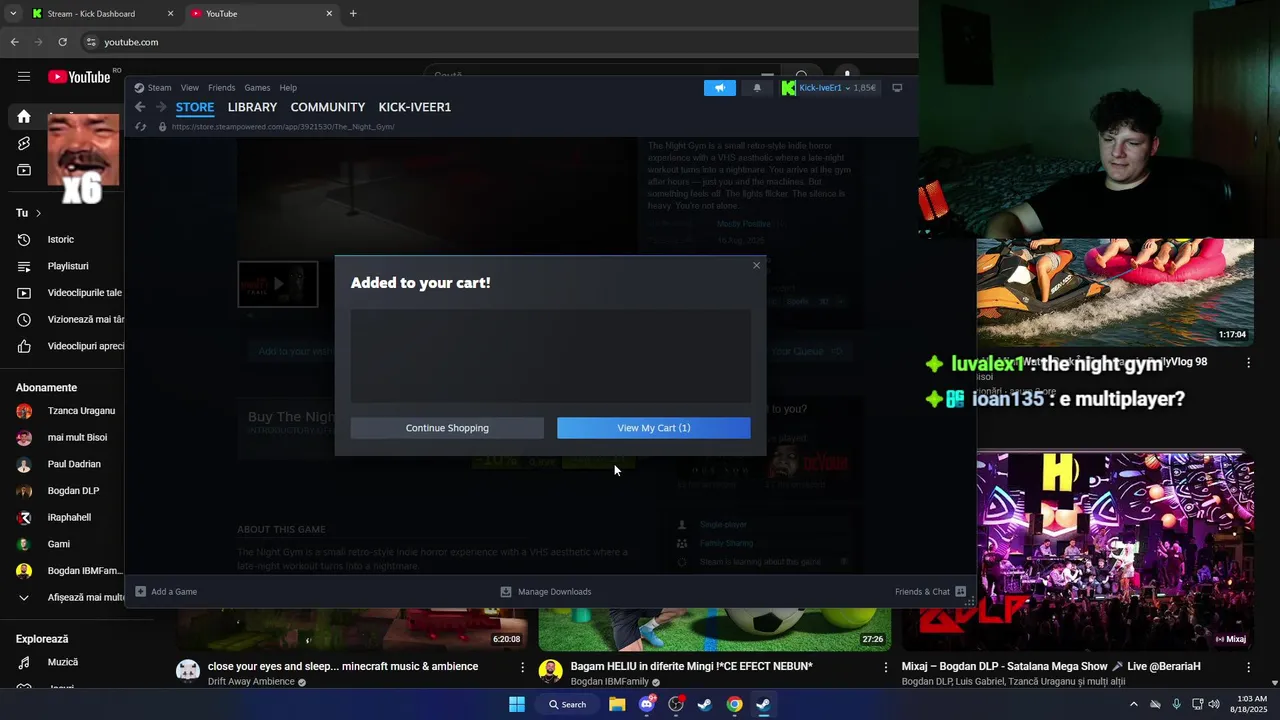Screen dimensions: 1280x720
Task: Open OBS Studio from taskbar
Action: pyautogui.click(x=676, y=704)
